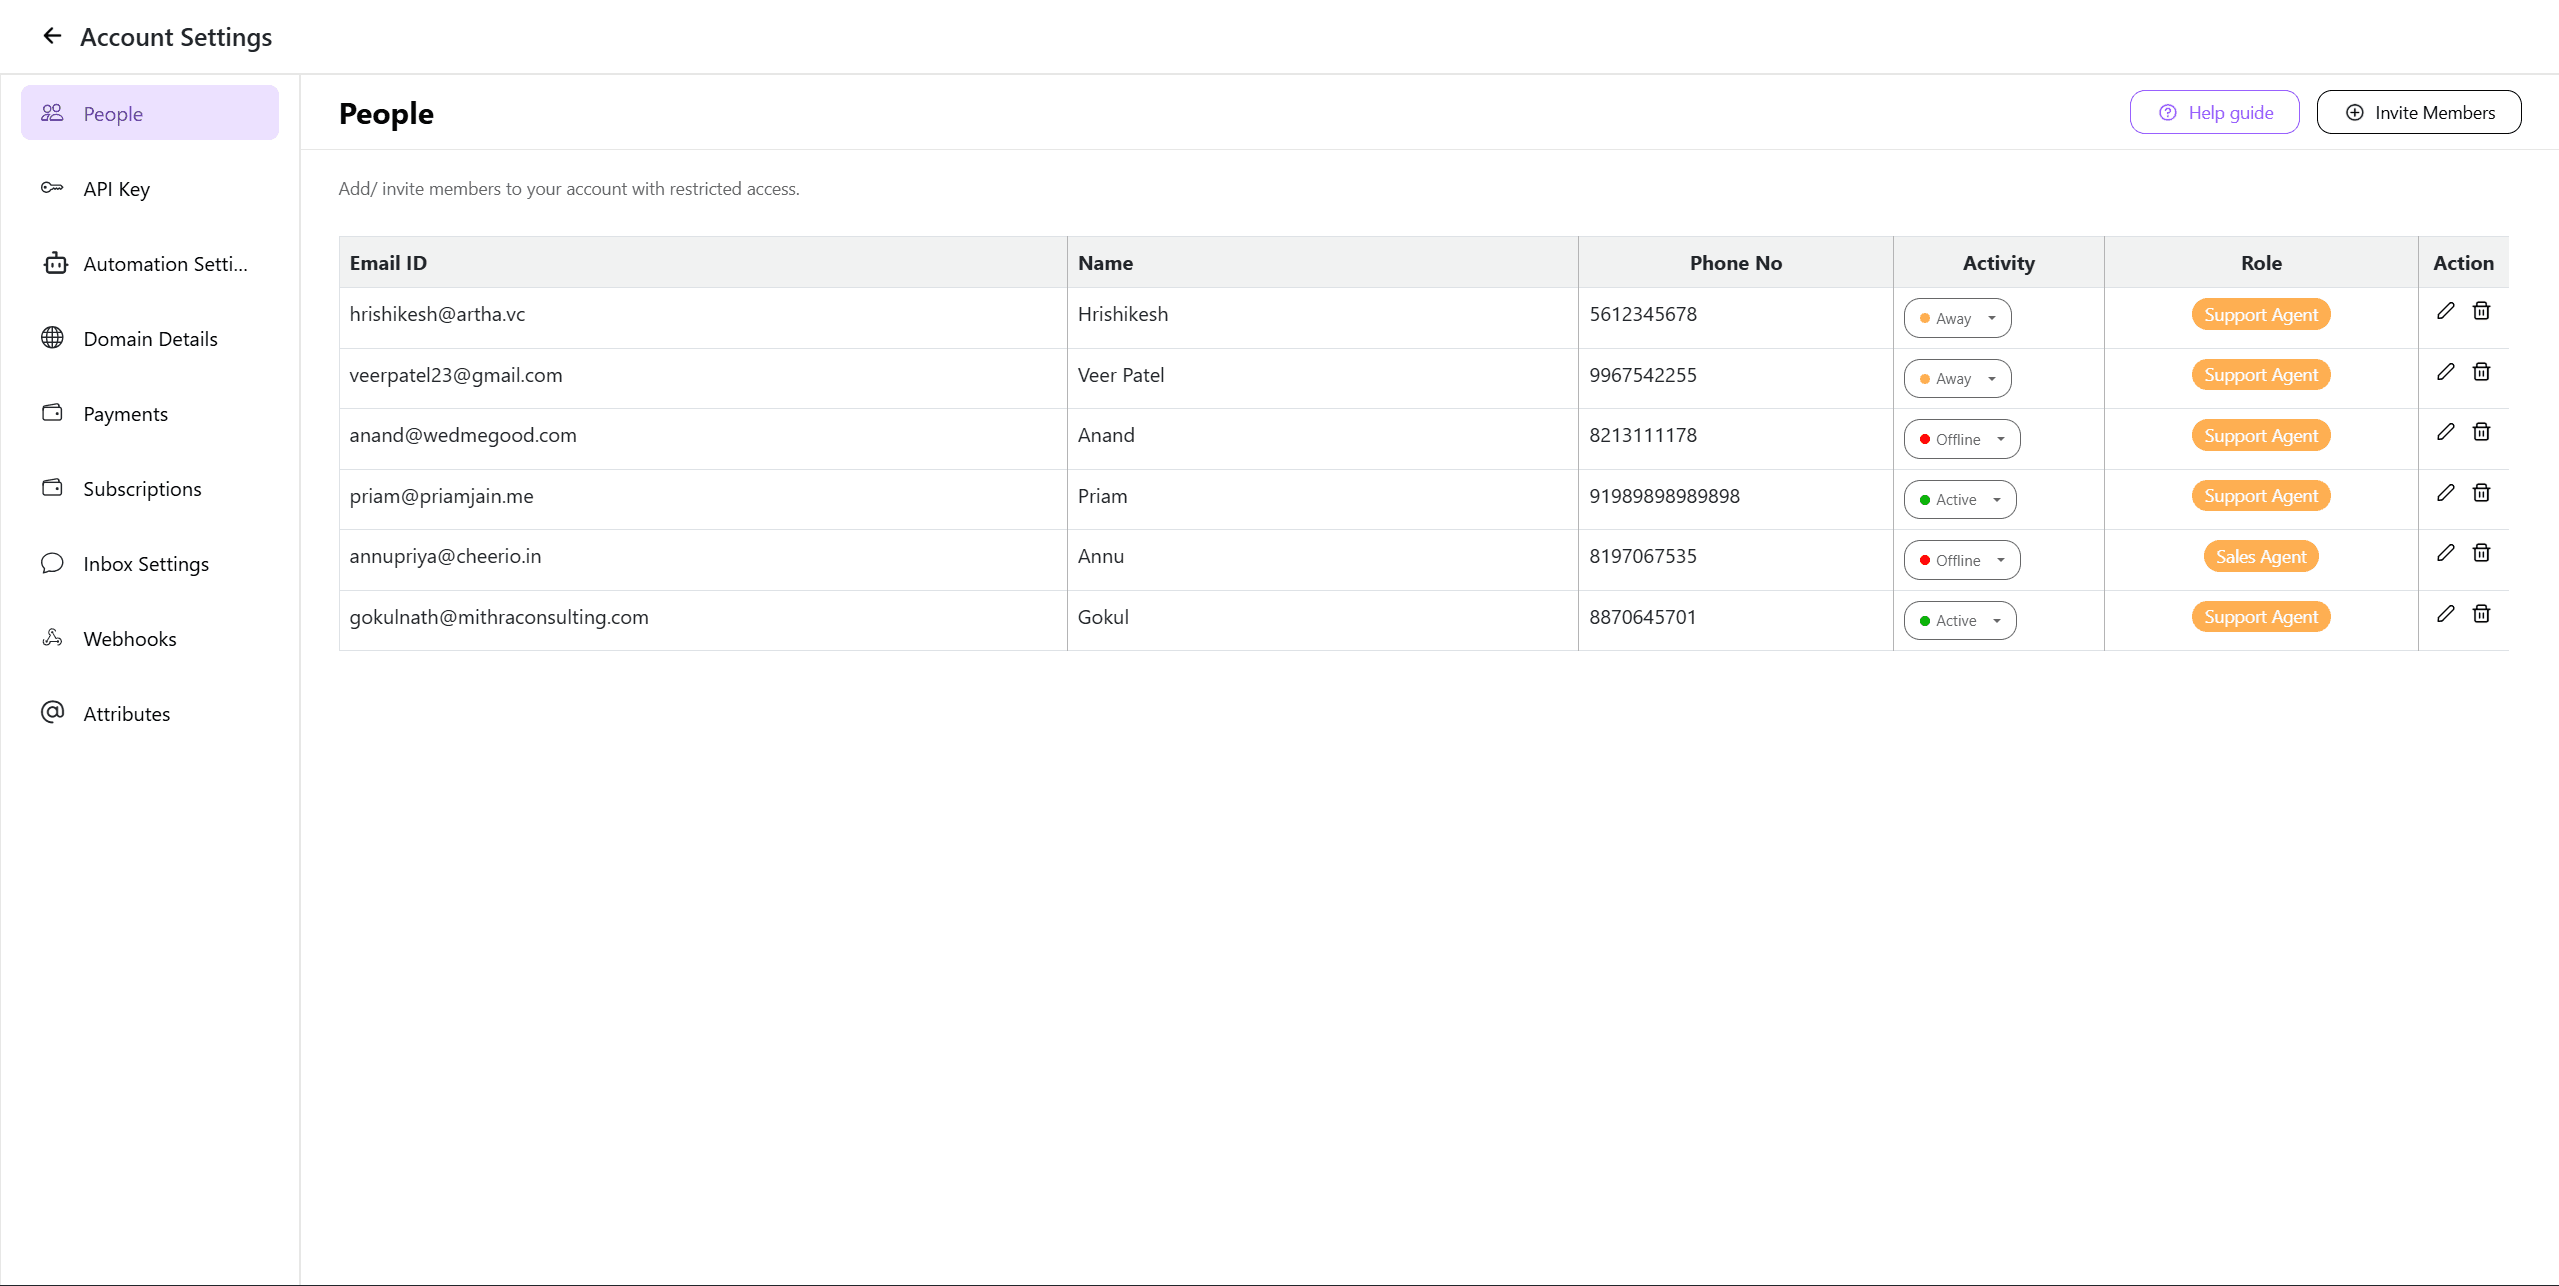This screenshot has height=1286, width=2559.
Task: Click the back arrow beside Account Settings
Action: pyautogui.click(x=52, y=37)
